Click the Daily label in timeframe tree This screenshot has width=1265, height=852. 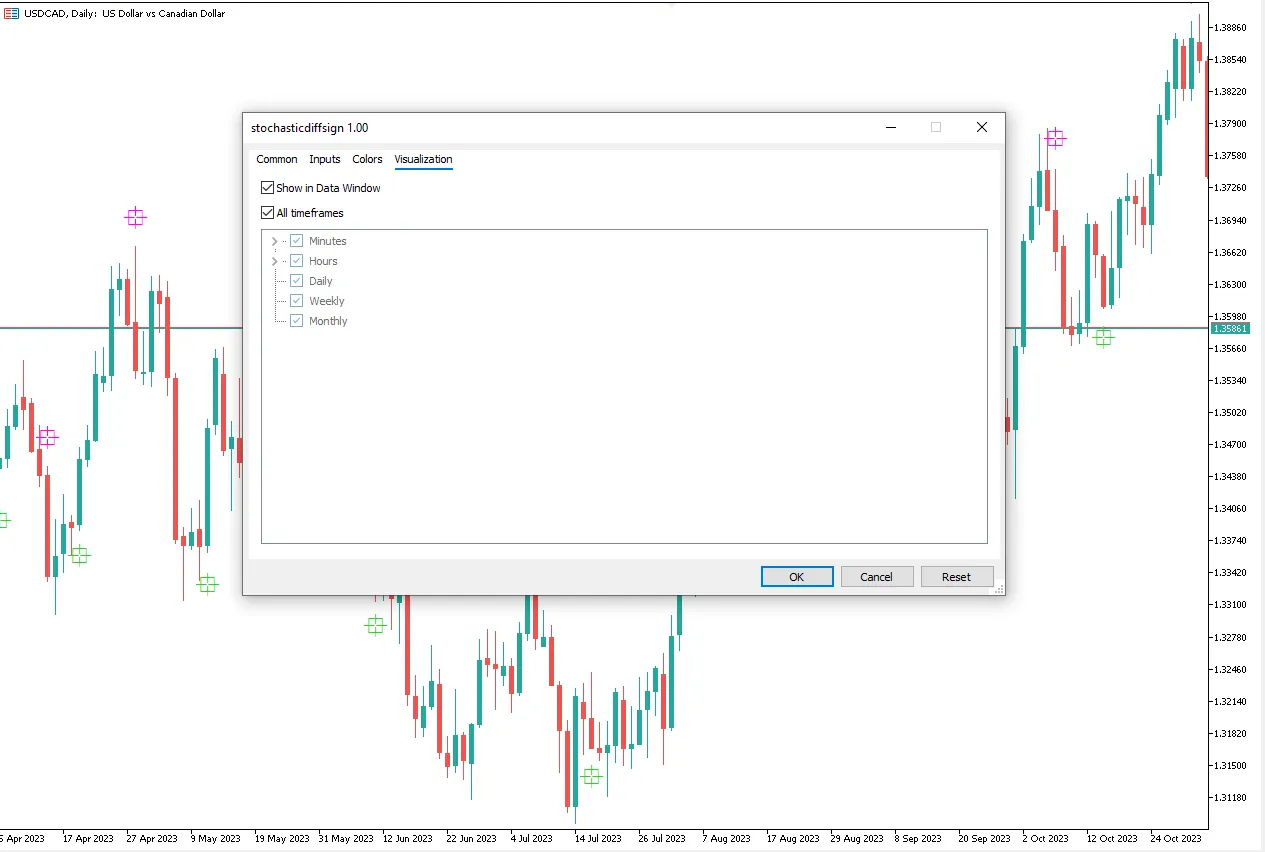320,281
